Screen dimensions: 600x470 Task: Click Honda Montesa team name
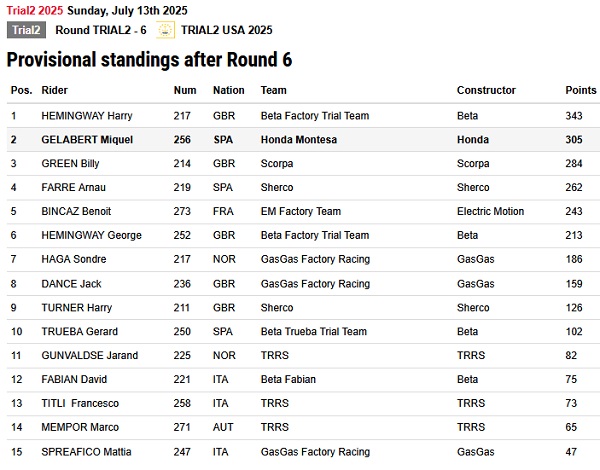pos(299,140)
